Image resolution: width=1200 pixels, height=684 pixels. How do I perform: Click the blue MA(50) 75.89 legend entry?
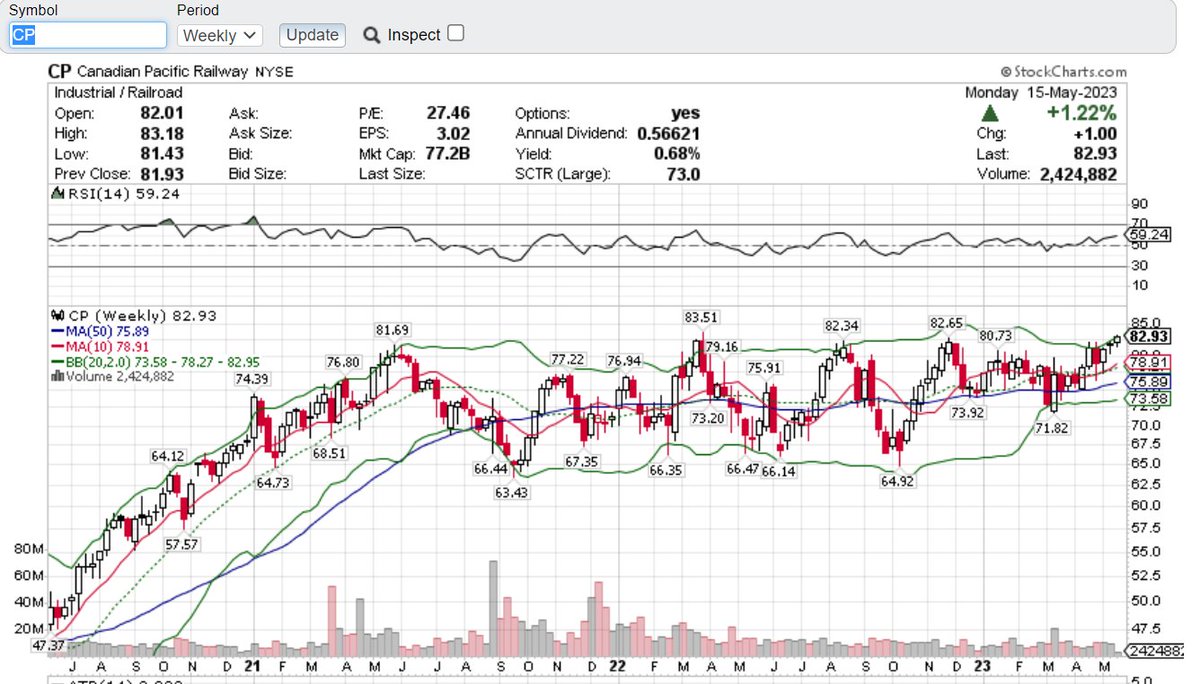[99, 331]
